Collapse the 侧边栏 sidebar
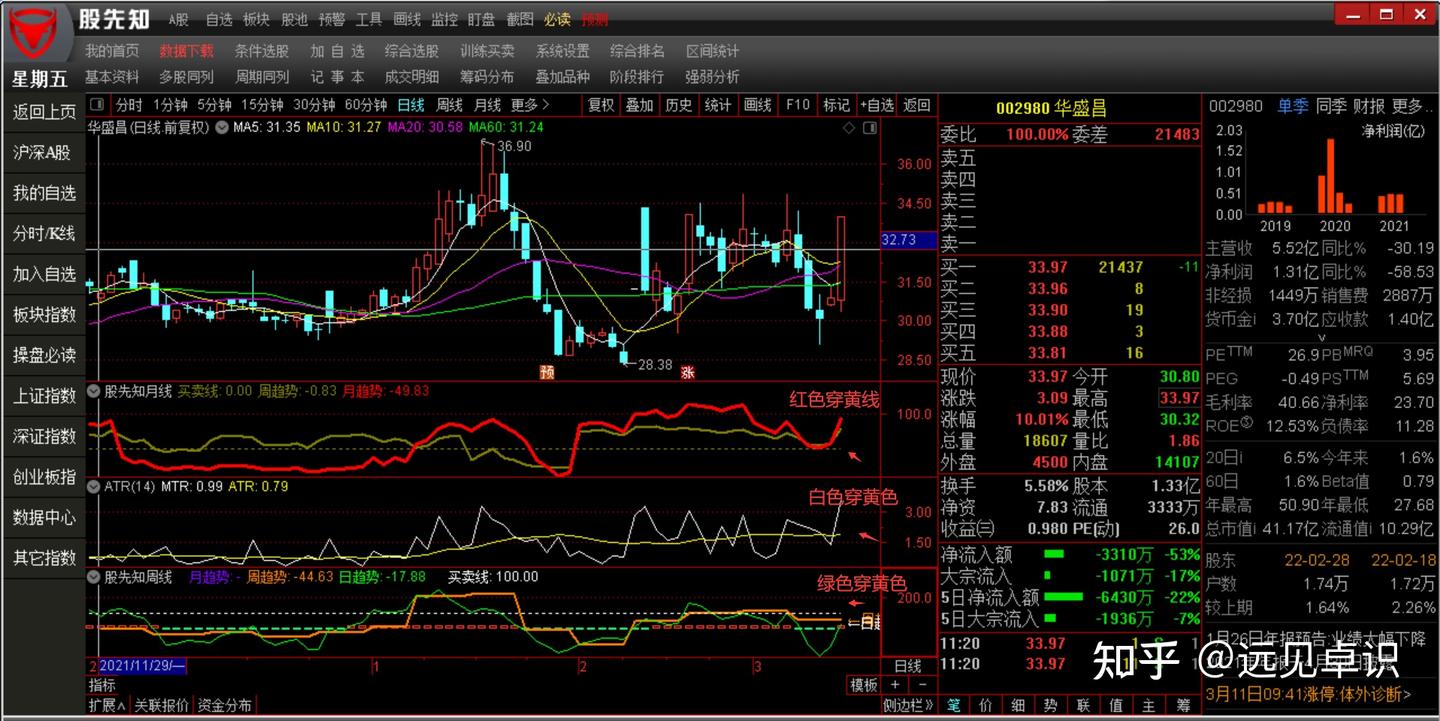Image resolution: width=1440 pixels, height=721 pixels. tap(909, 705)
